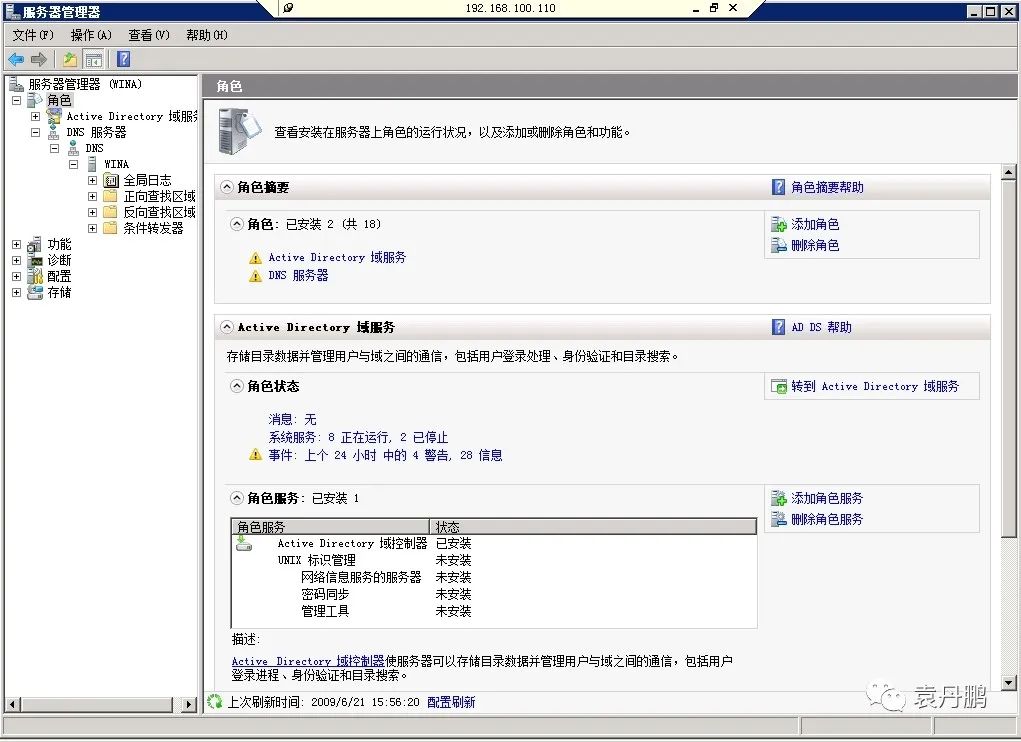The height and width of the screenshot is (742, 1021).
Task: Click the tree pane scroll left arrow
Action: coord(12,704)
